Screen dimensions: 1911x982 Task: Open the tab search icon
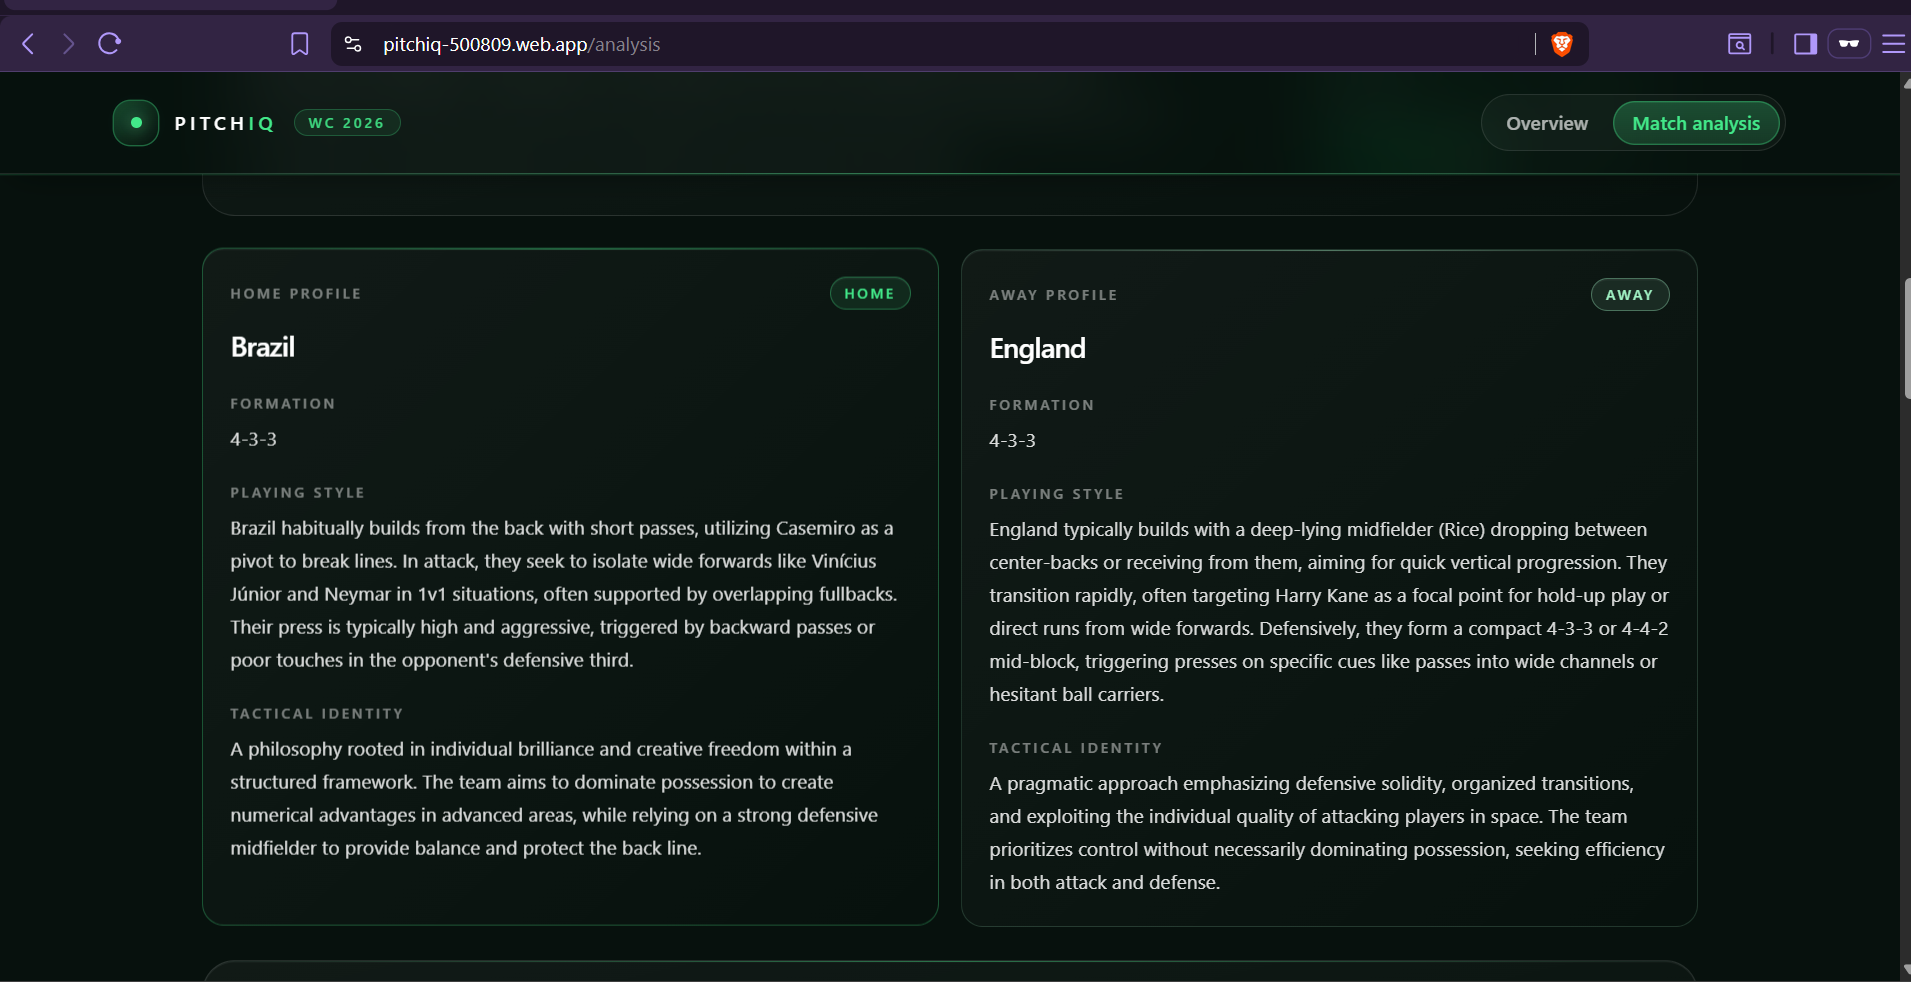[1739, 44]
